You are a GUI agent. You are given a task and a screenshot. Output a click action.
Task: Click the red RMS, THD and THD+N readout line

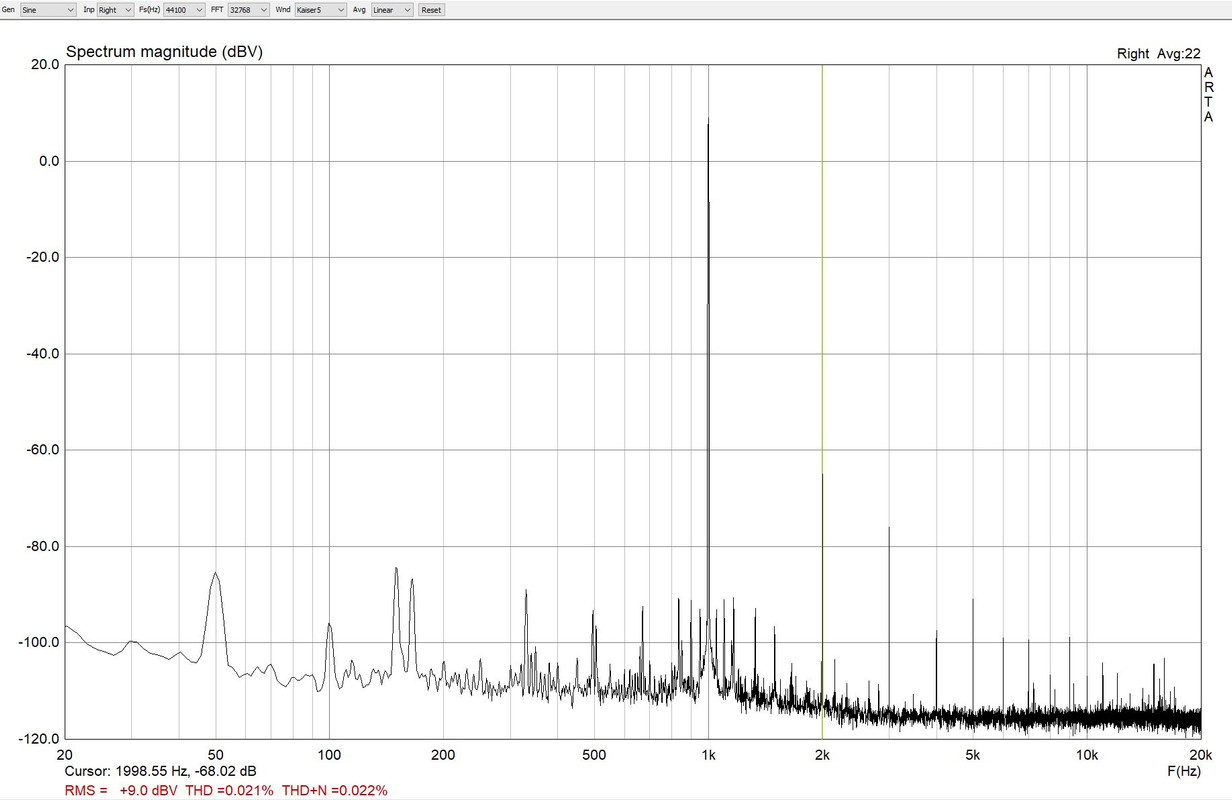click(x=226, y=790)
